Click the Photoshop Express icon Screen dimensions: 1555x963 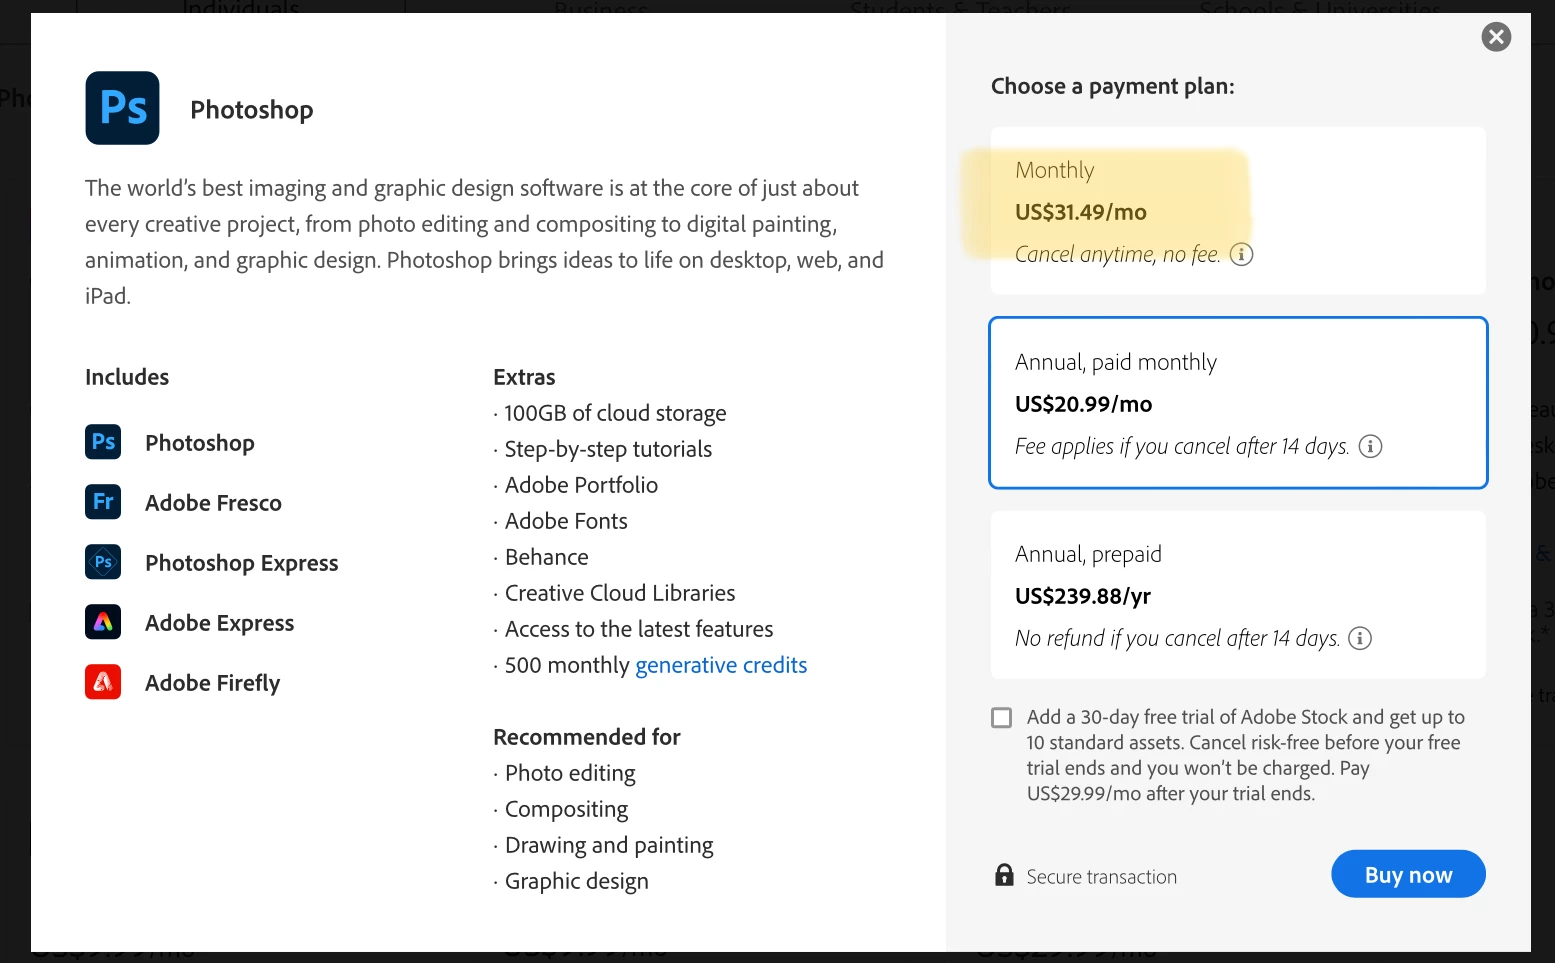[x=103, y=562]
